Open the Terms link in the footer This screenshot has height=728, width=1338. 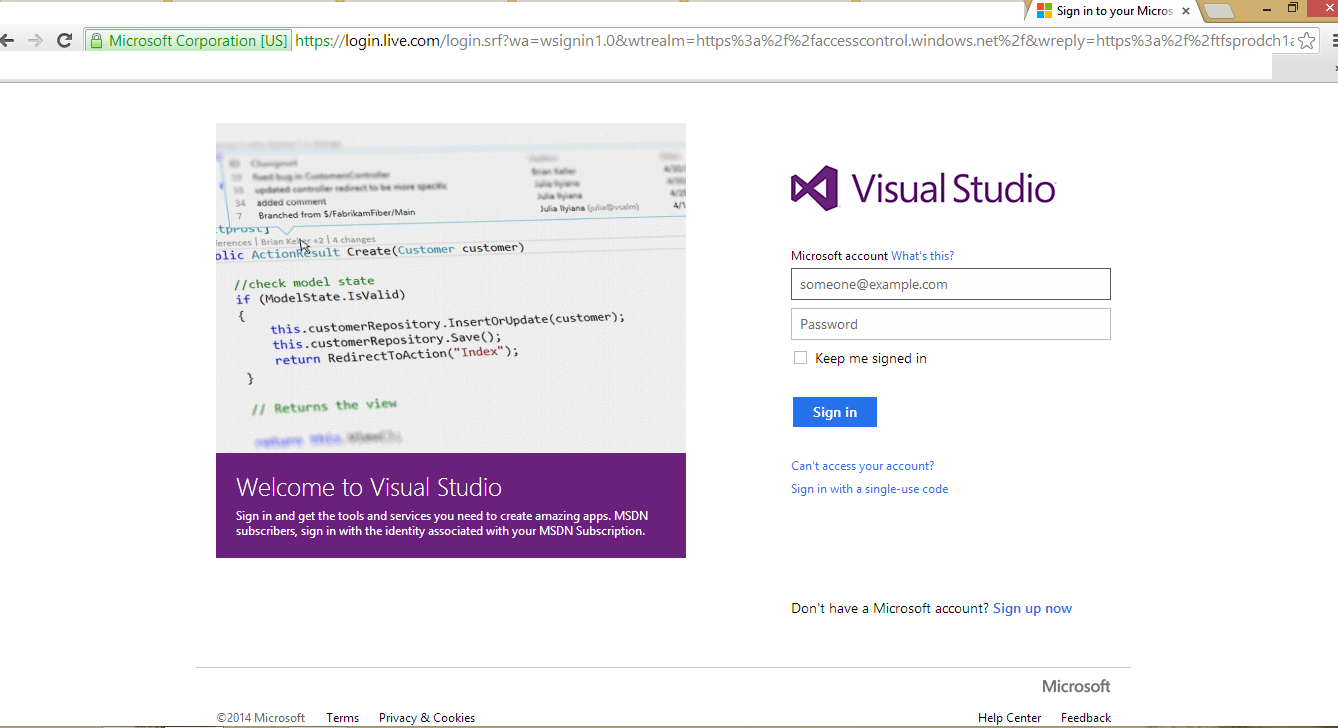pos(342,717)
